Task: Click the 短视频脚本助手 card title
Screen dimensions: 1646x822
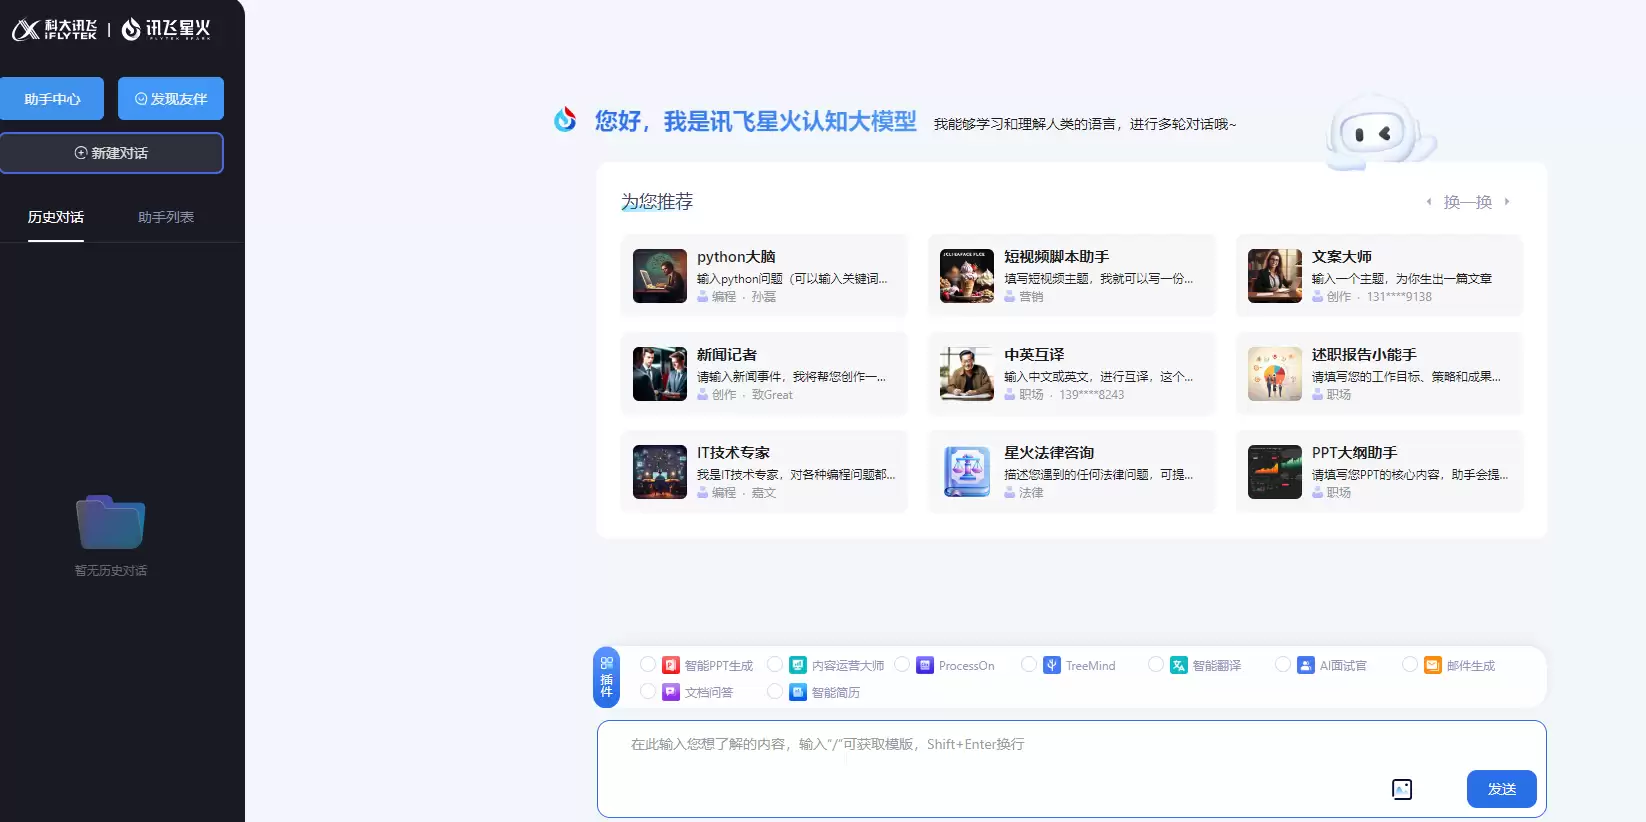Action: (x=1056, y=257)
